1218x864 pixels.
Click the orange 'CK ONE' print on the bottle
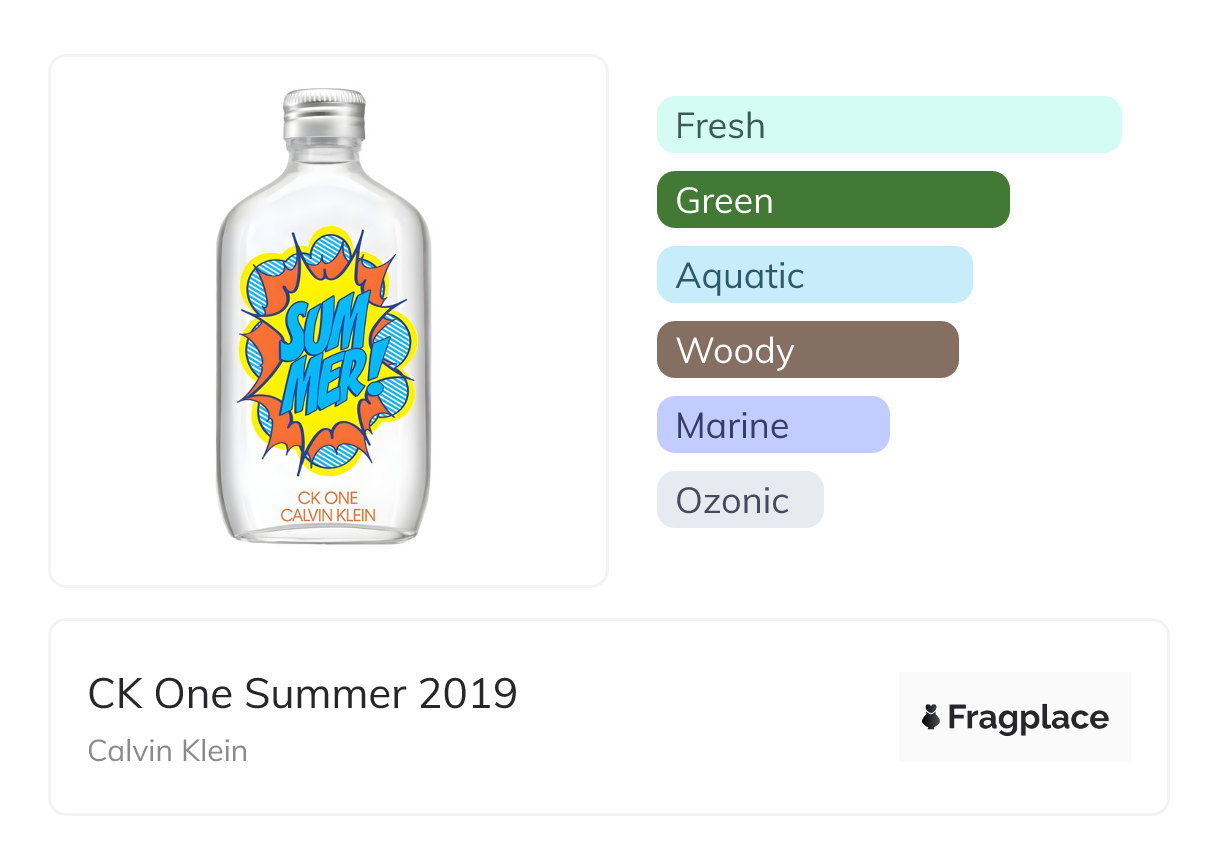pyautogui.click(x=328, y=497)
